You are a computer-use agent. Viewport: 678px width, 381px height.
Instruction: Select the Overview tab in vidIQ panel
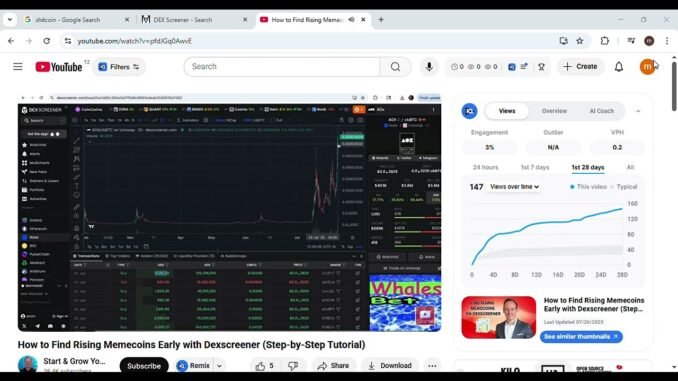click(554, 111)
